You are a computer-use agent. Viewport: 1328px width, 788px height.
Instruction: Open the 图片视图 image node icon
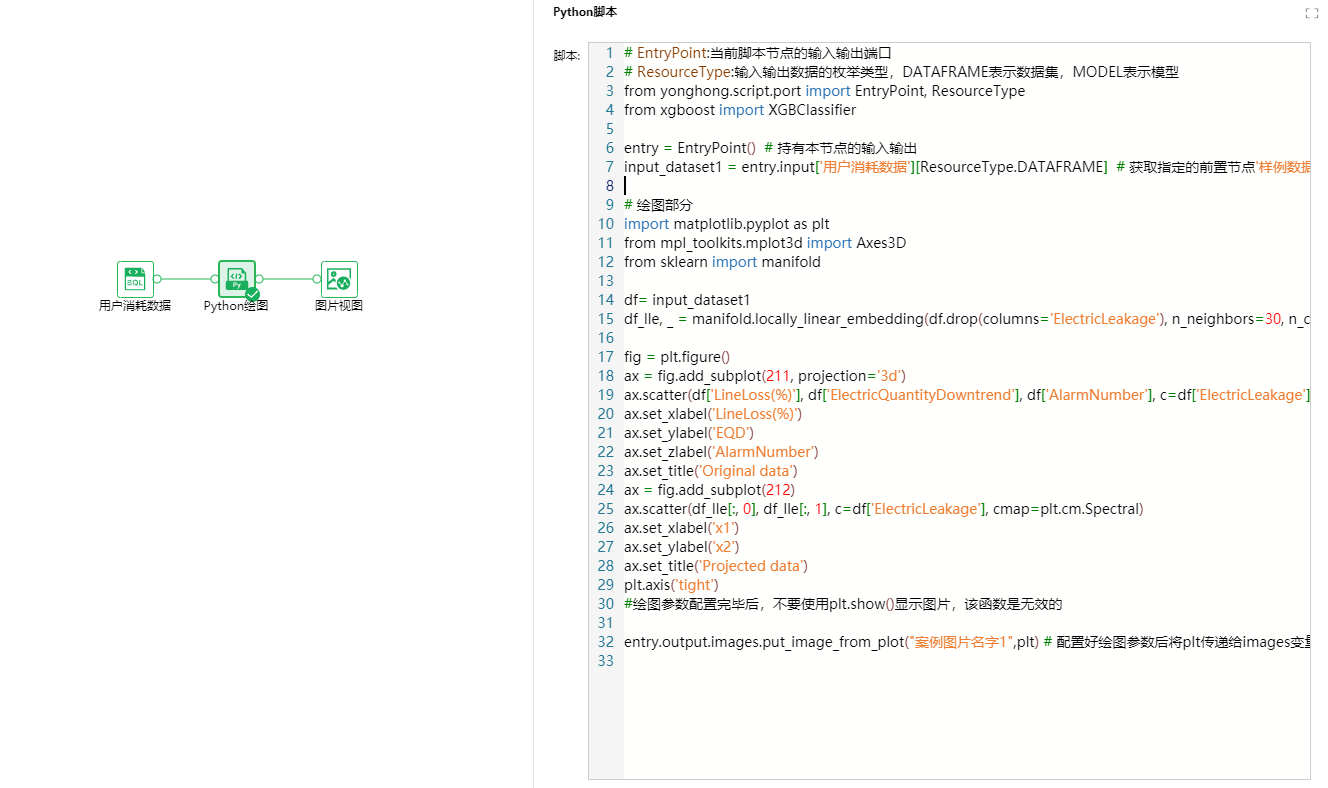(x=339, y=279)
